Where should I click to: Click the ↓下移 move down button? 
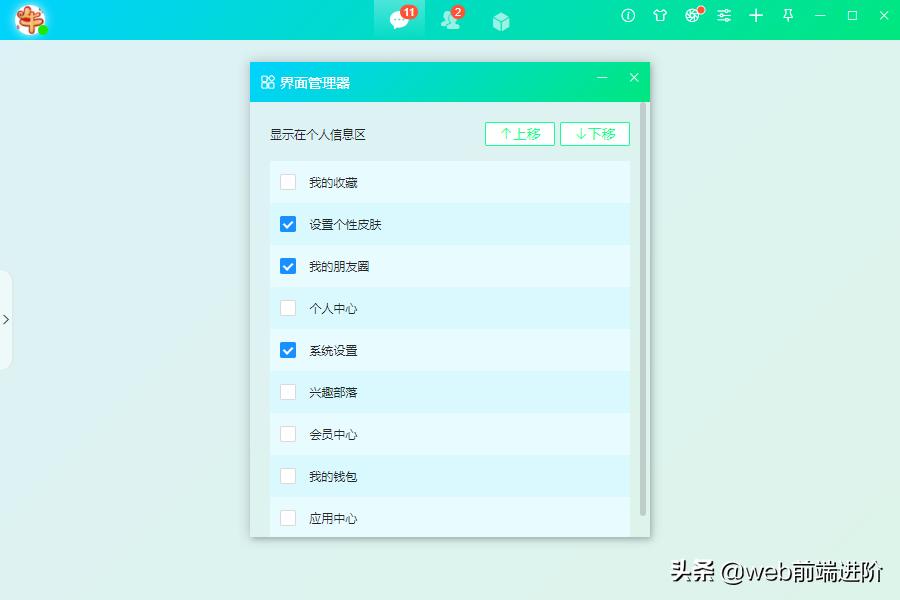click(594, 133)
